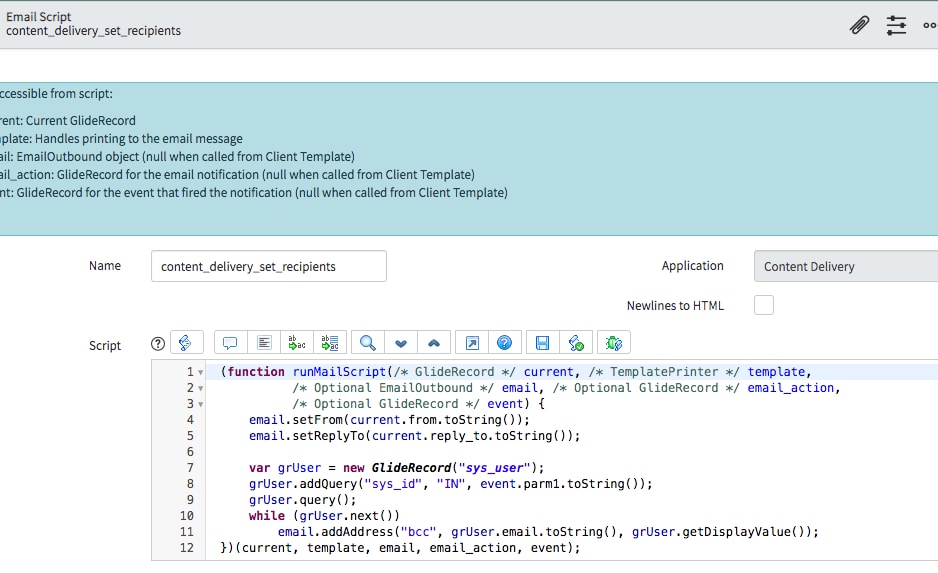The width and height of the screenshot is (938, 573).
Task: Place cursor on grUser.query() line
Action: 303,500
